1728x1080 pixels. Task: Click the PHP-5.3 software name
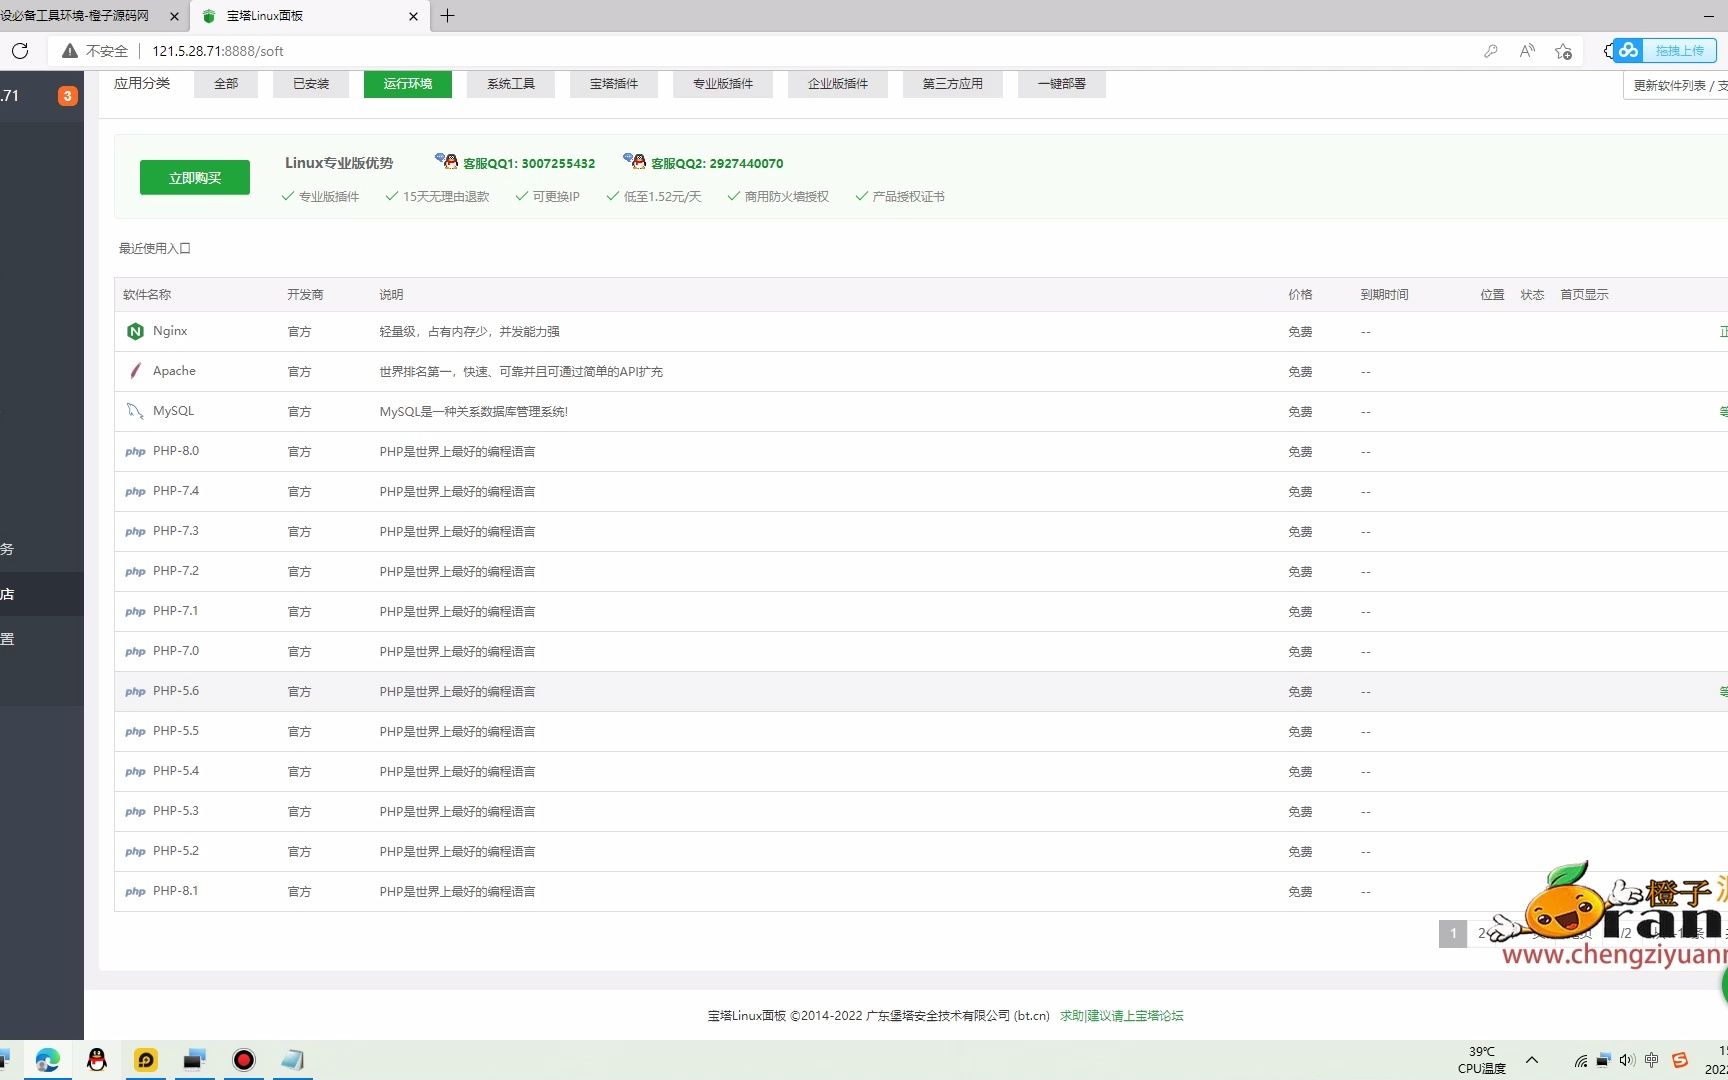(x=176, y=811)
